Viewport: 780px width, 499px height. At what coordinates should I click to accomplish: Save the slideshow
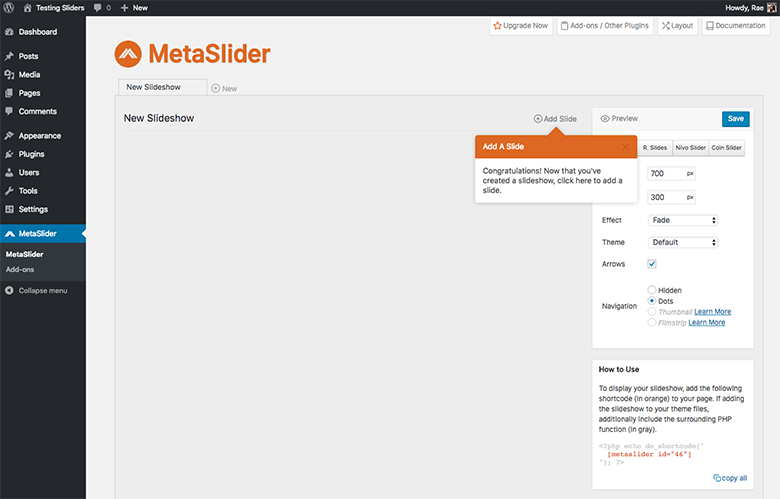[x=736, y=119]
